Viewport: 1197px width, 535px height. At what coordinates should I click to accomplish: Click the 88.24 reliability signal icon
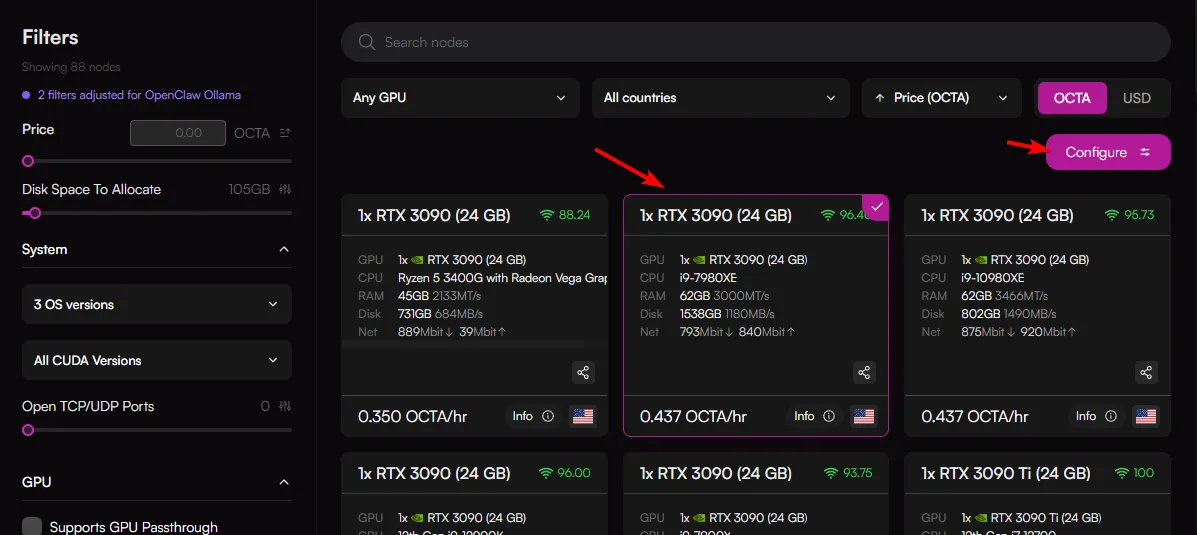(x=547, y=215)
